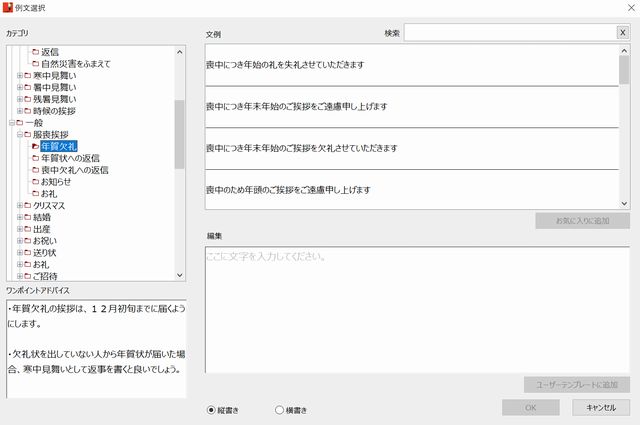Expand the 出産 category
Image resolution: width=640 pixels, height=425 pixels.
coord(18,229)
